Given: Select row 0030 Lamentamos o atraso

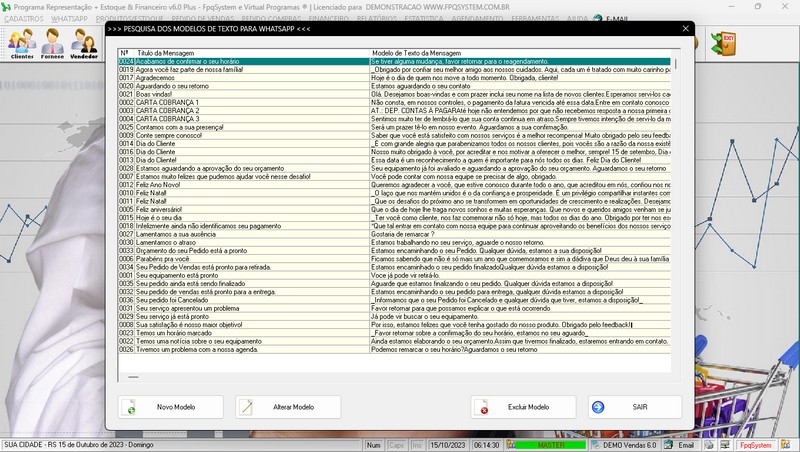Looking at the screenshot, I should pyautogui.click(x=394, y=242).
